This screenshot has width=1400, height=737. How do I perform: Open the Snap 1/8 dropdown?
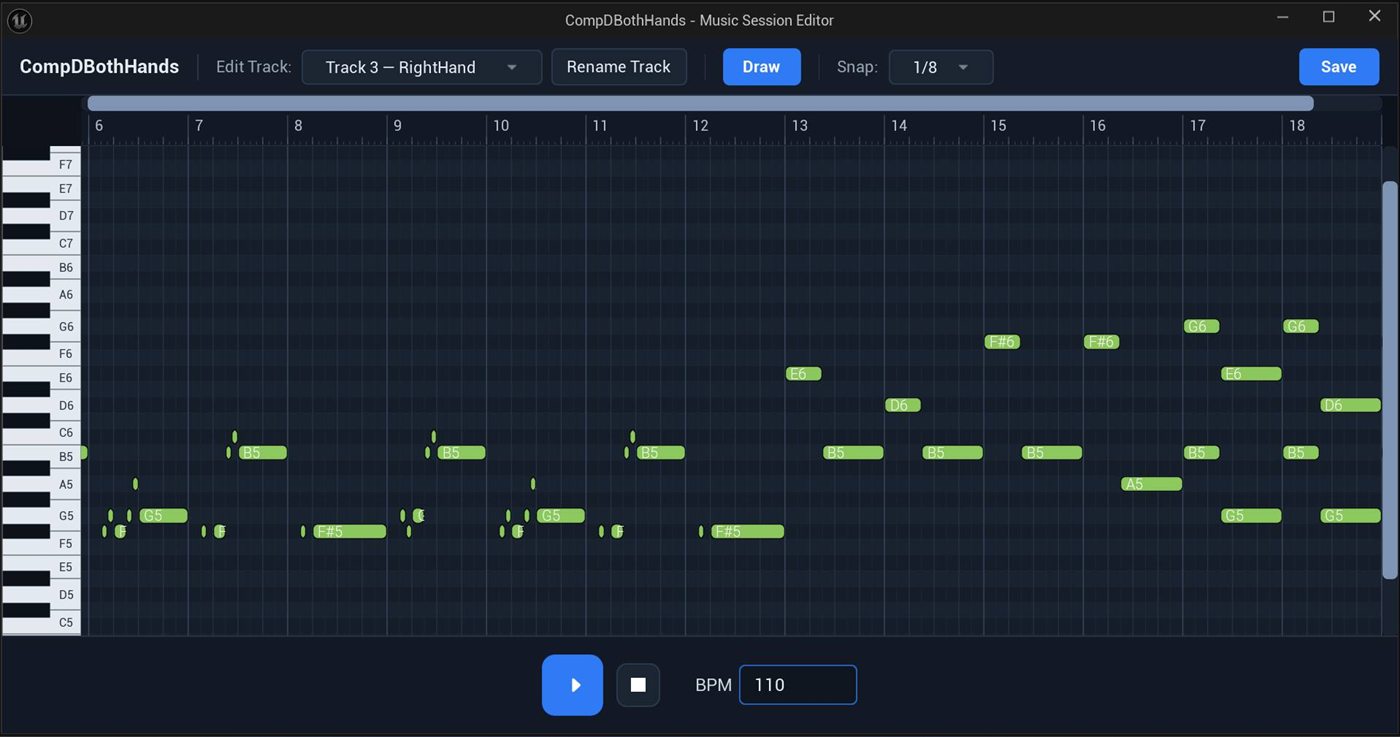tap(941, 67)
